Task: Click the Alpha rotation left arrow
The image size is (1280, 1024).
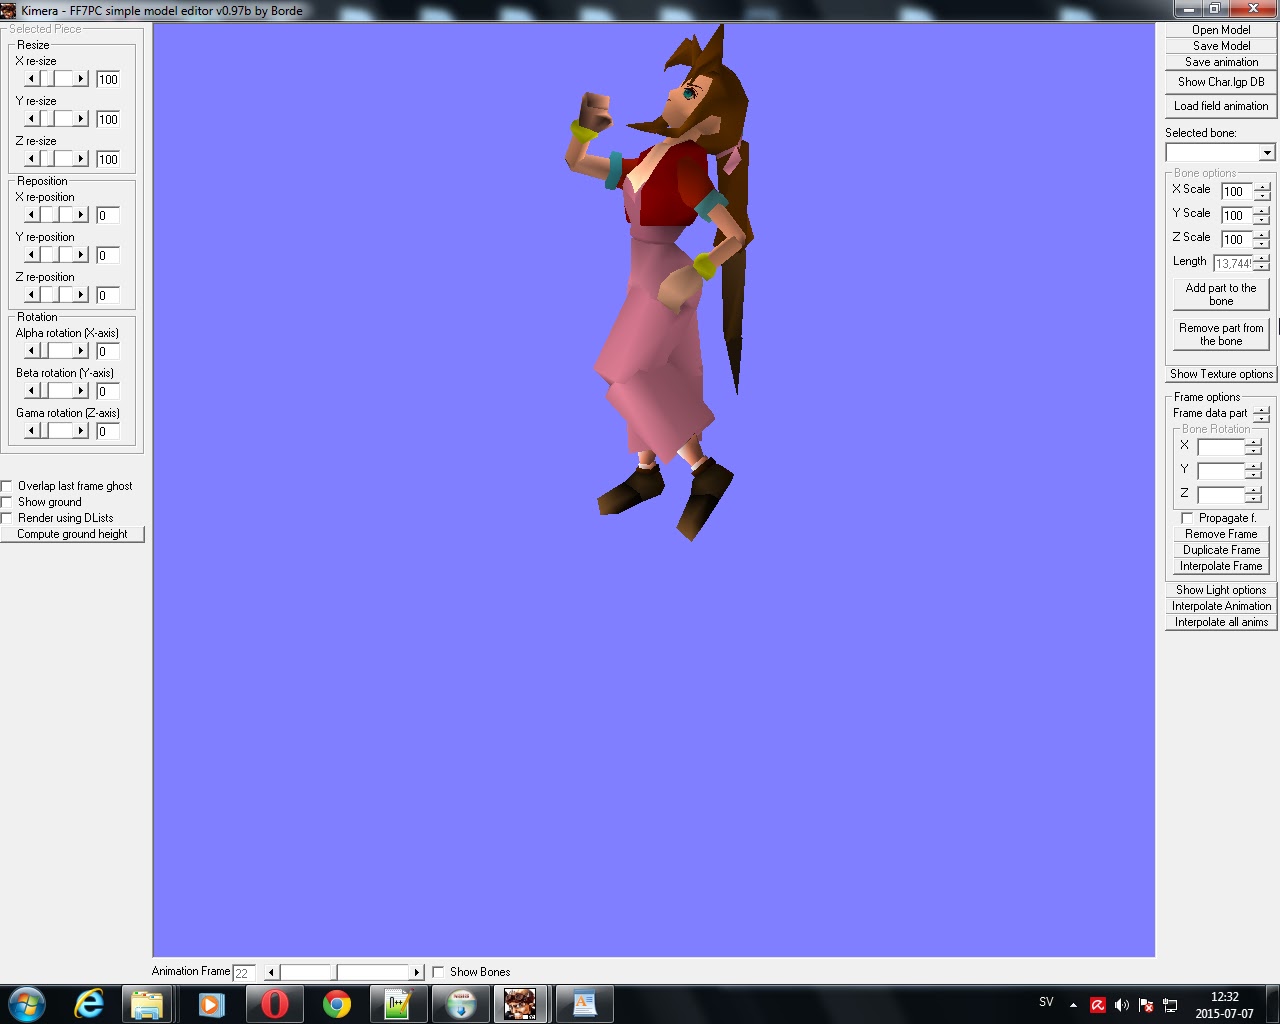Action: [x=32, y=350]
